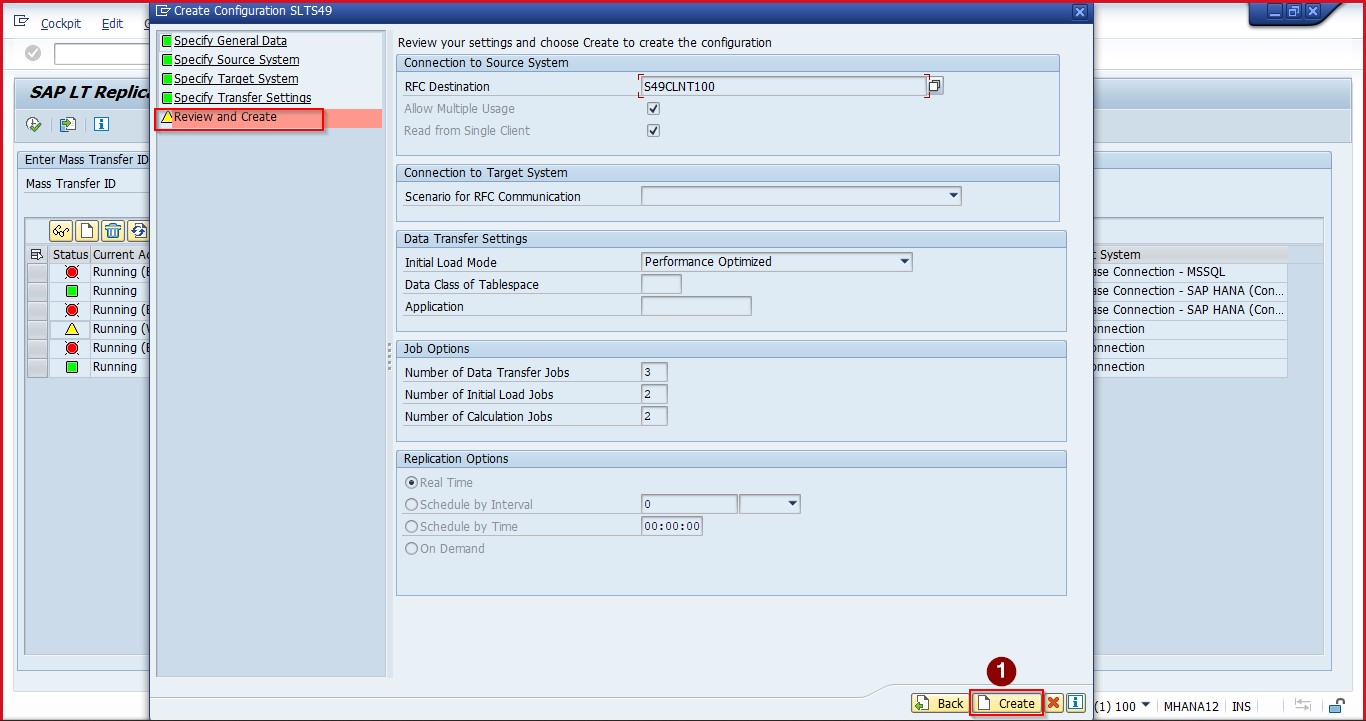The width and height of the screenshot is (1366, 721).
Task: Click the execute clock icon in the toolbar
Action: [x=34, y=125]
